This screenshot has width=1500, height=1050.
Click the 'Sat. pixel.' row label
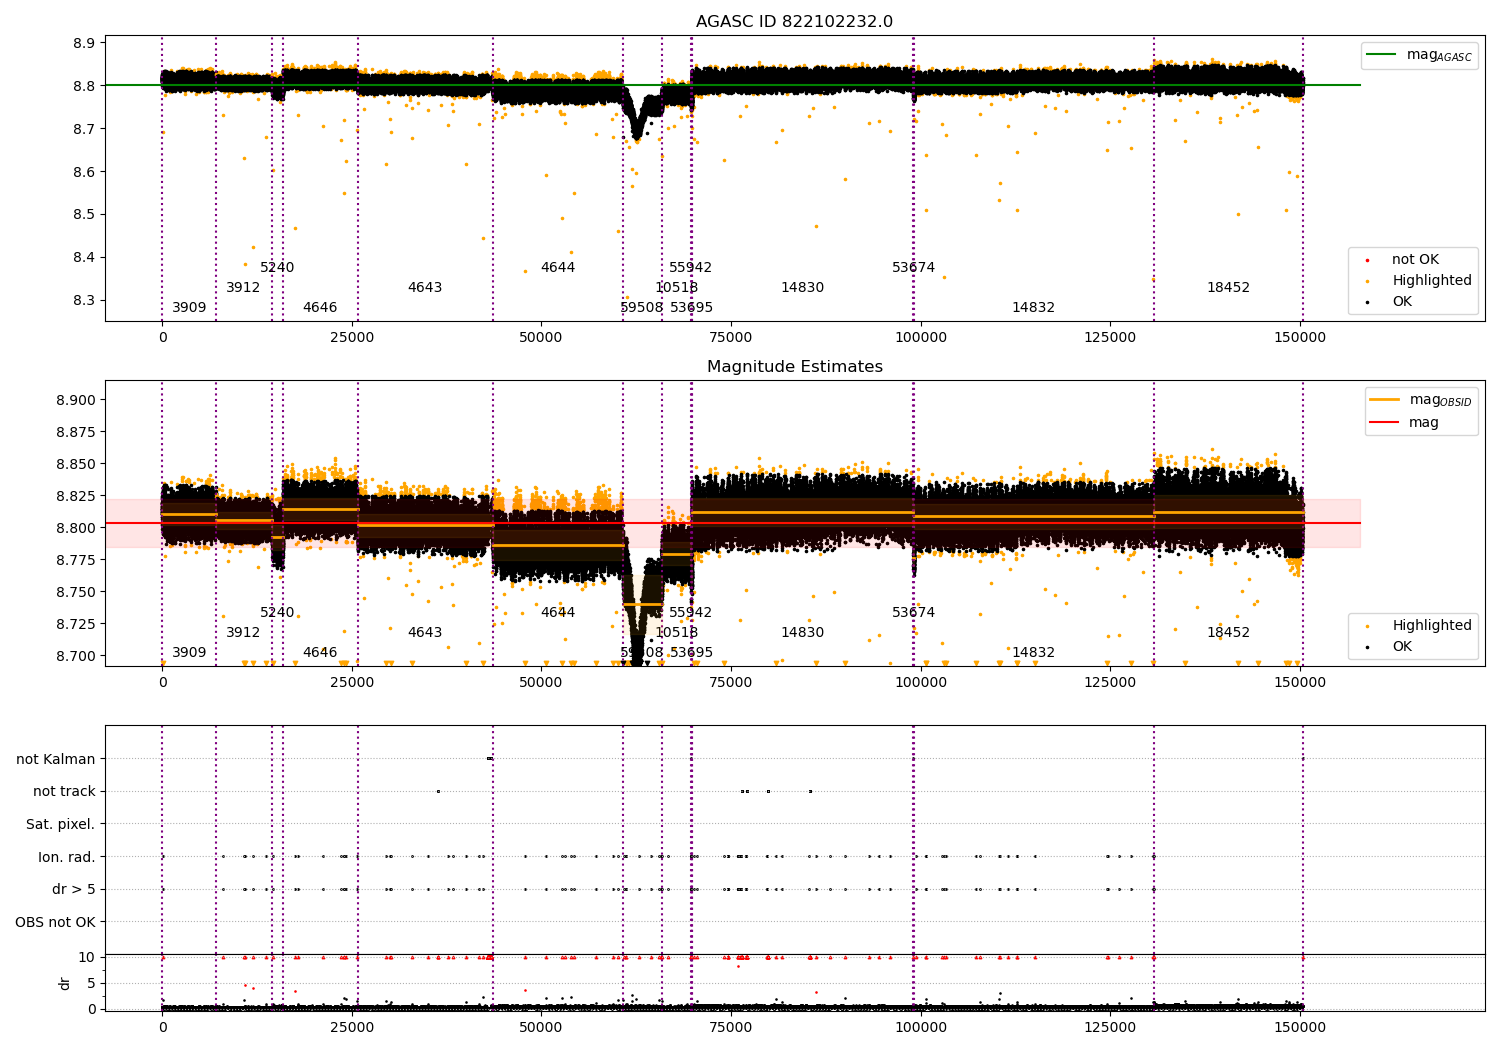click(x=61, y=824)
